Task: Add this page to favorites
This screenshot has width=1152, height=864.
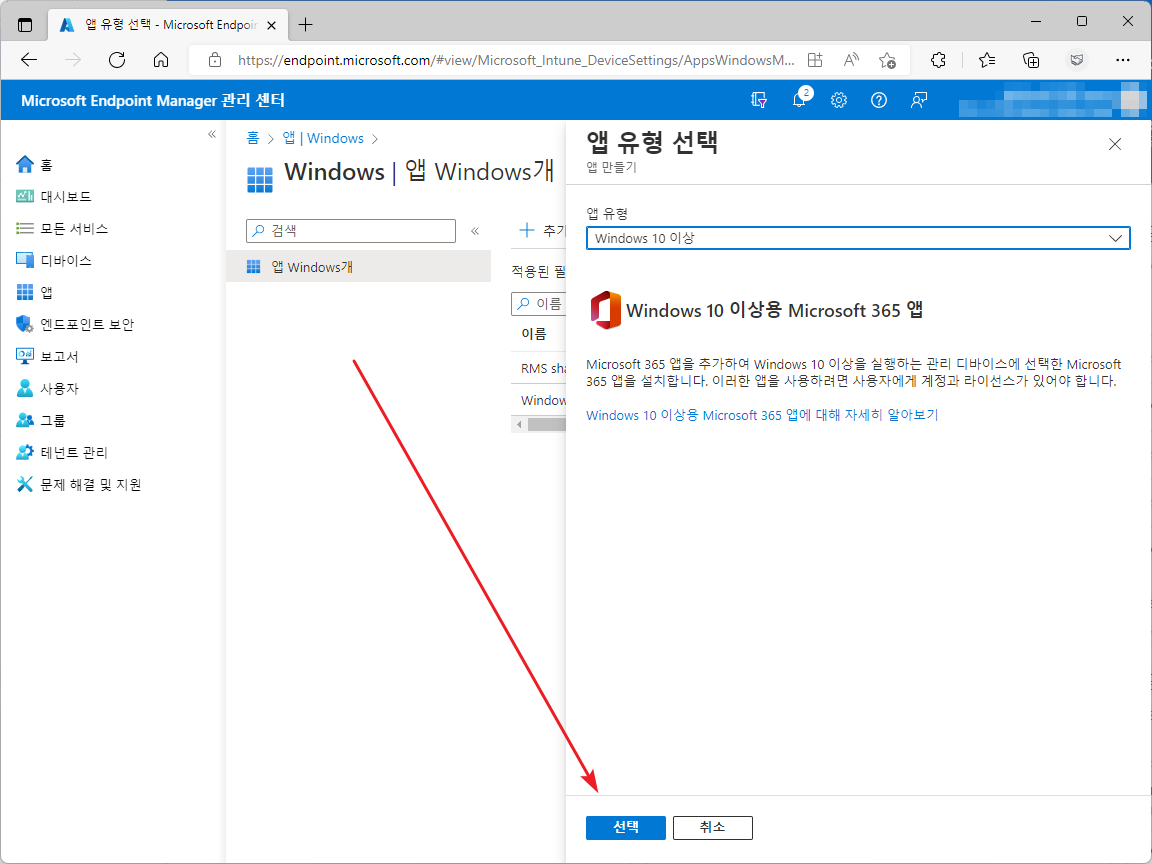Action: (x=888, y=60)
